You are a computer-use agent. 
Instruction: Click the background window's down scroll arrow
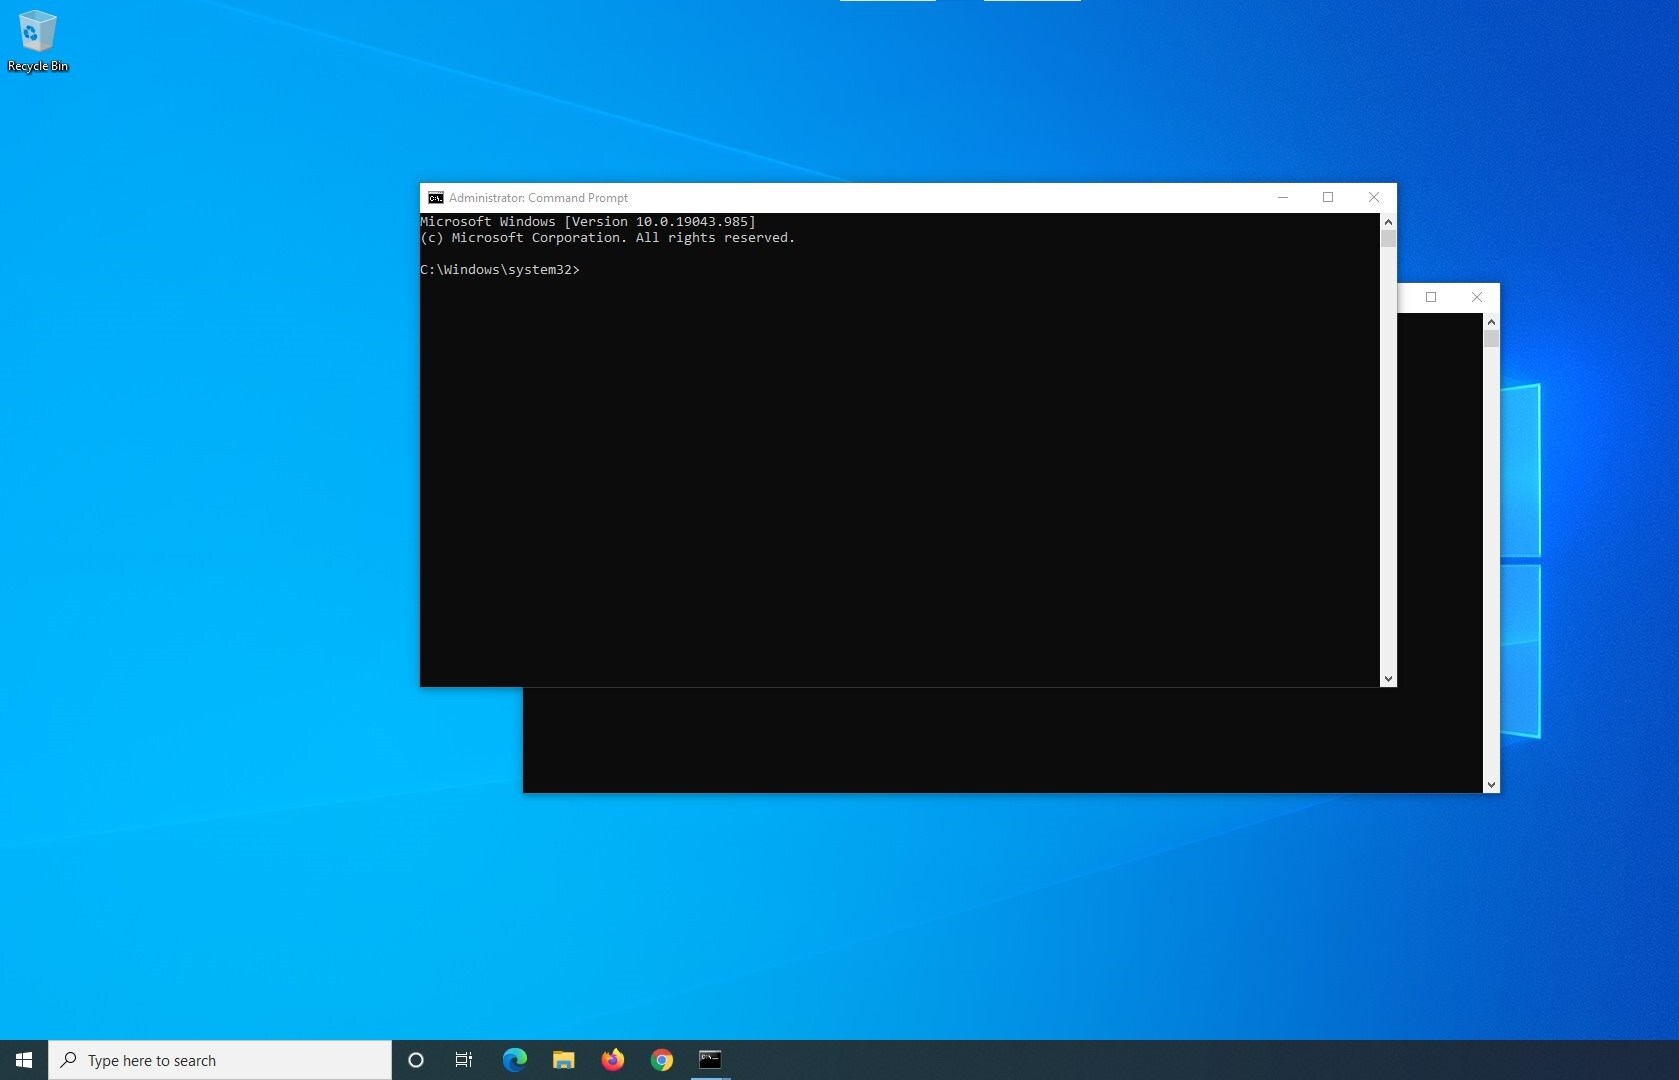[1490, 786]
